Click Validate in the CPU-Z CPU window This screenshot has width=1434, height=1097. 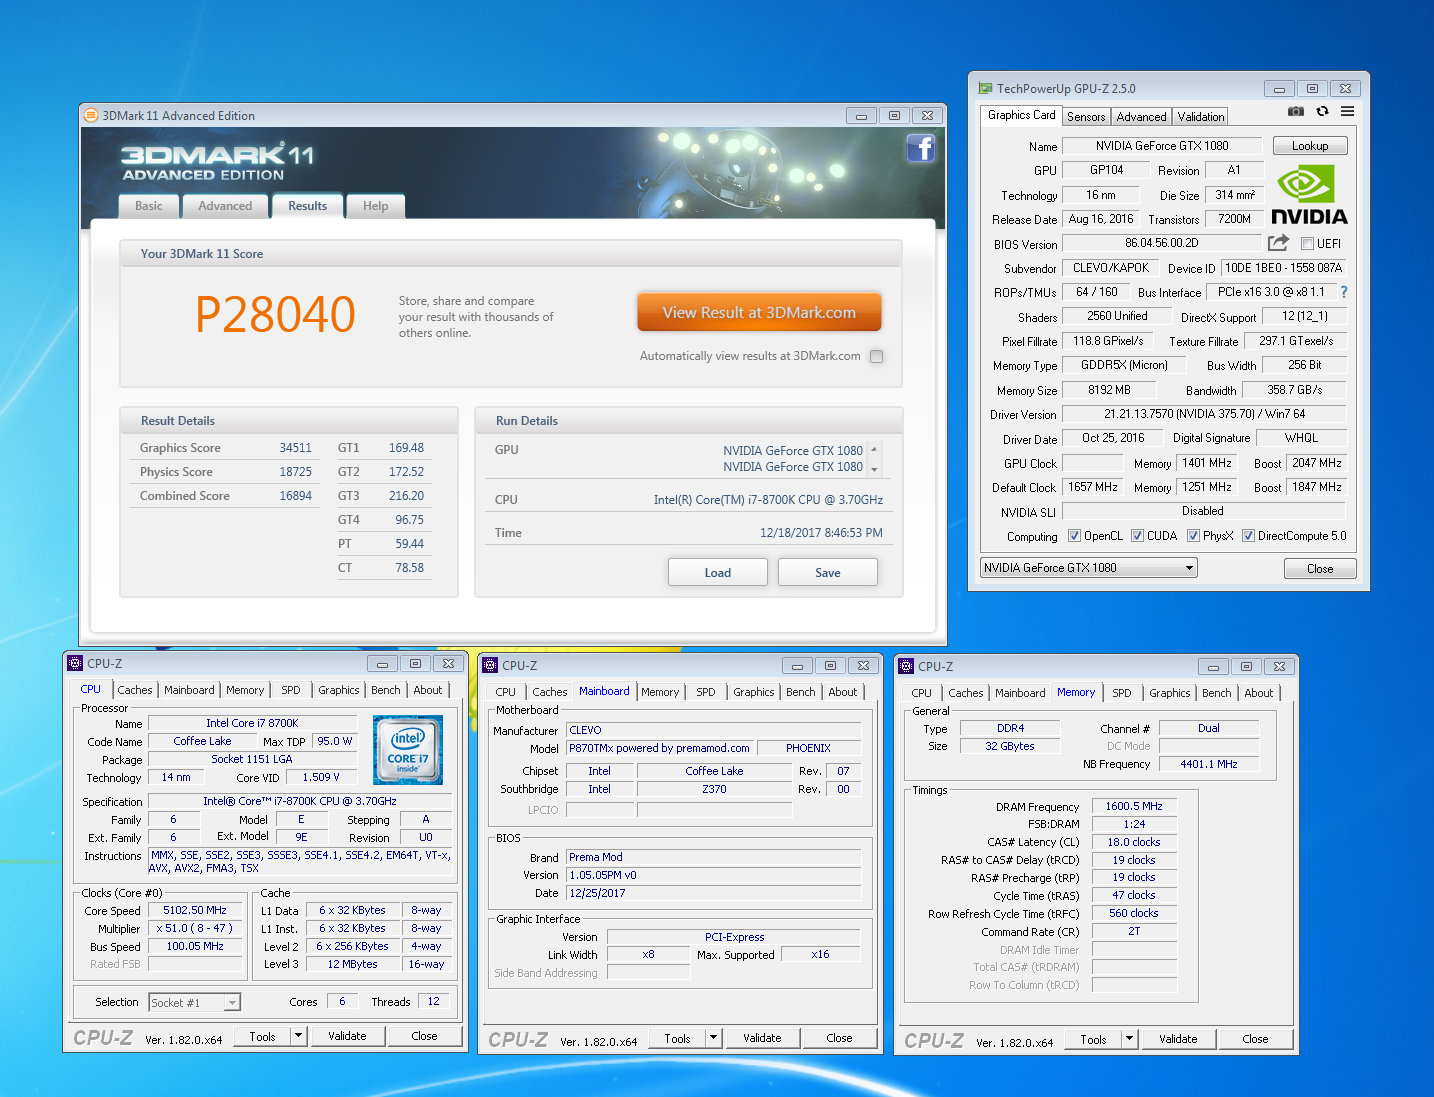347,1036
